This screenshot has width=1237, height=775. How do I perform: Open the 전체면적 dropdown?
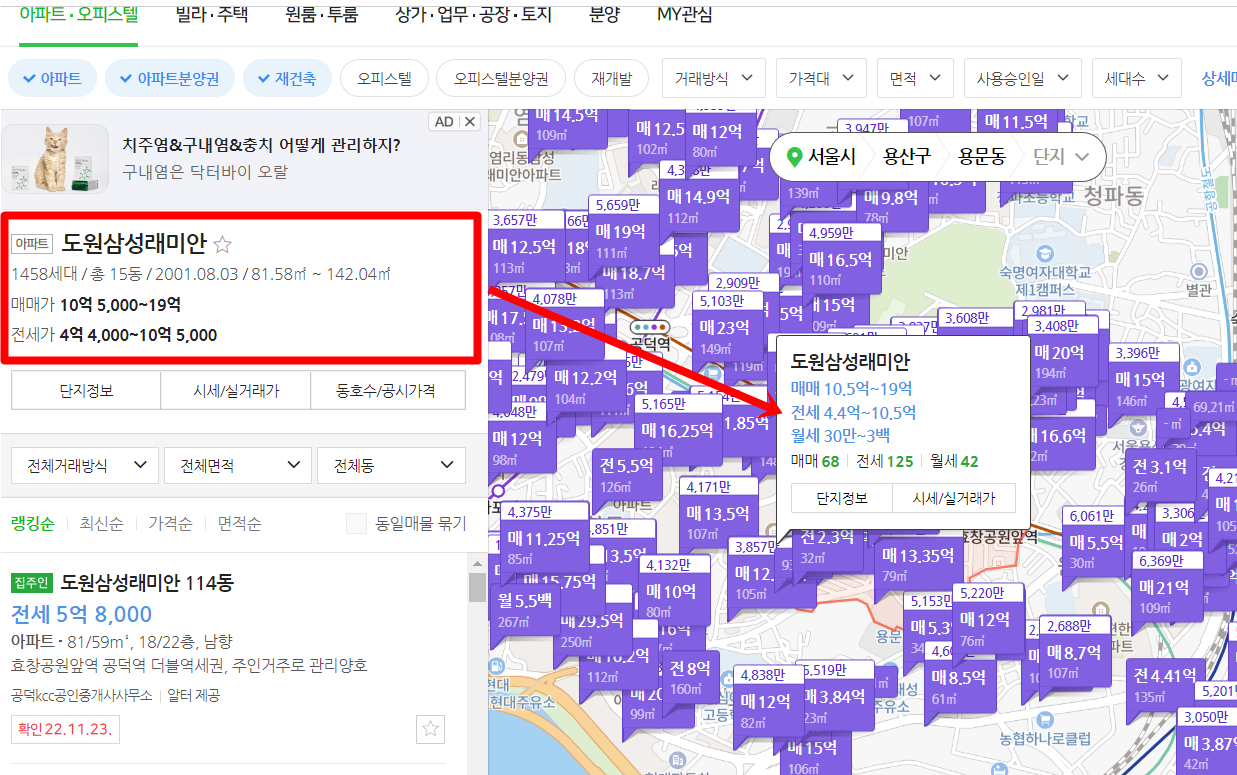click(236, 465)
